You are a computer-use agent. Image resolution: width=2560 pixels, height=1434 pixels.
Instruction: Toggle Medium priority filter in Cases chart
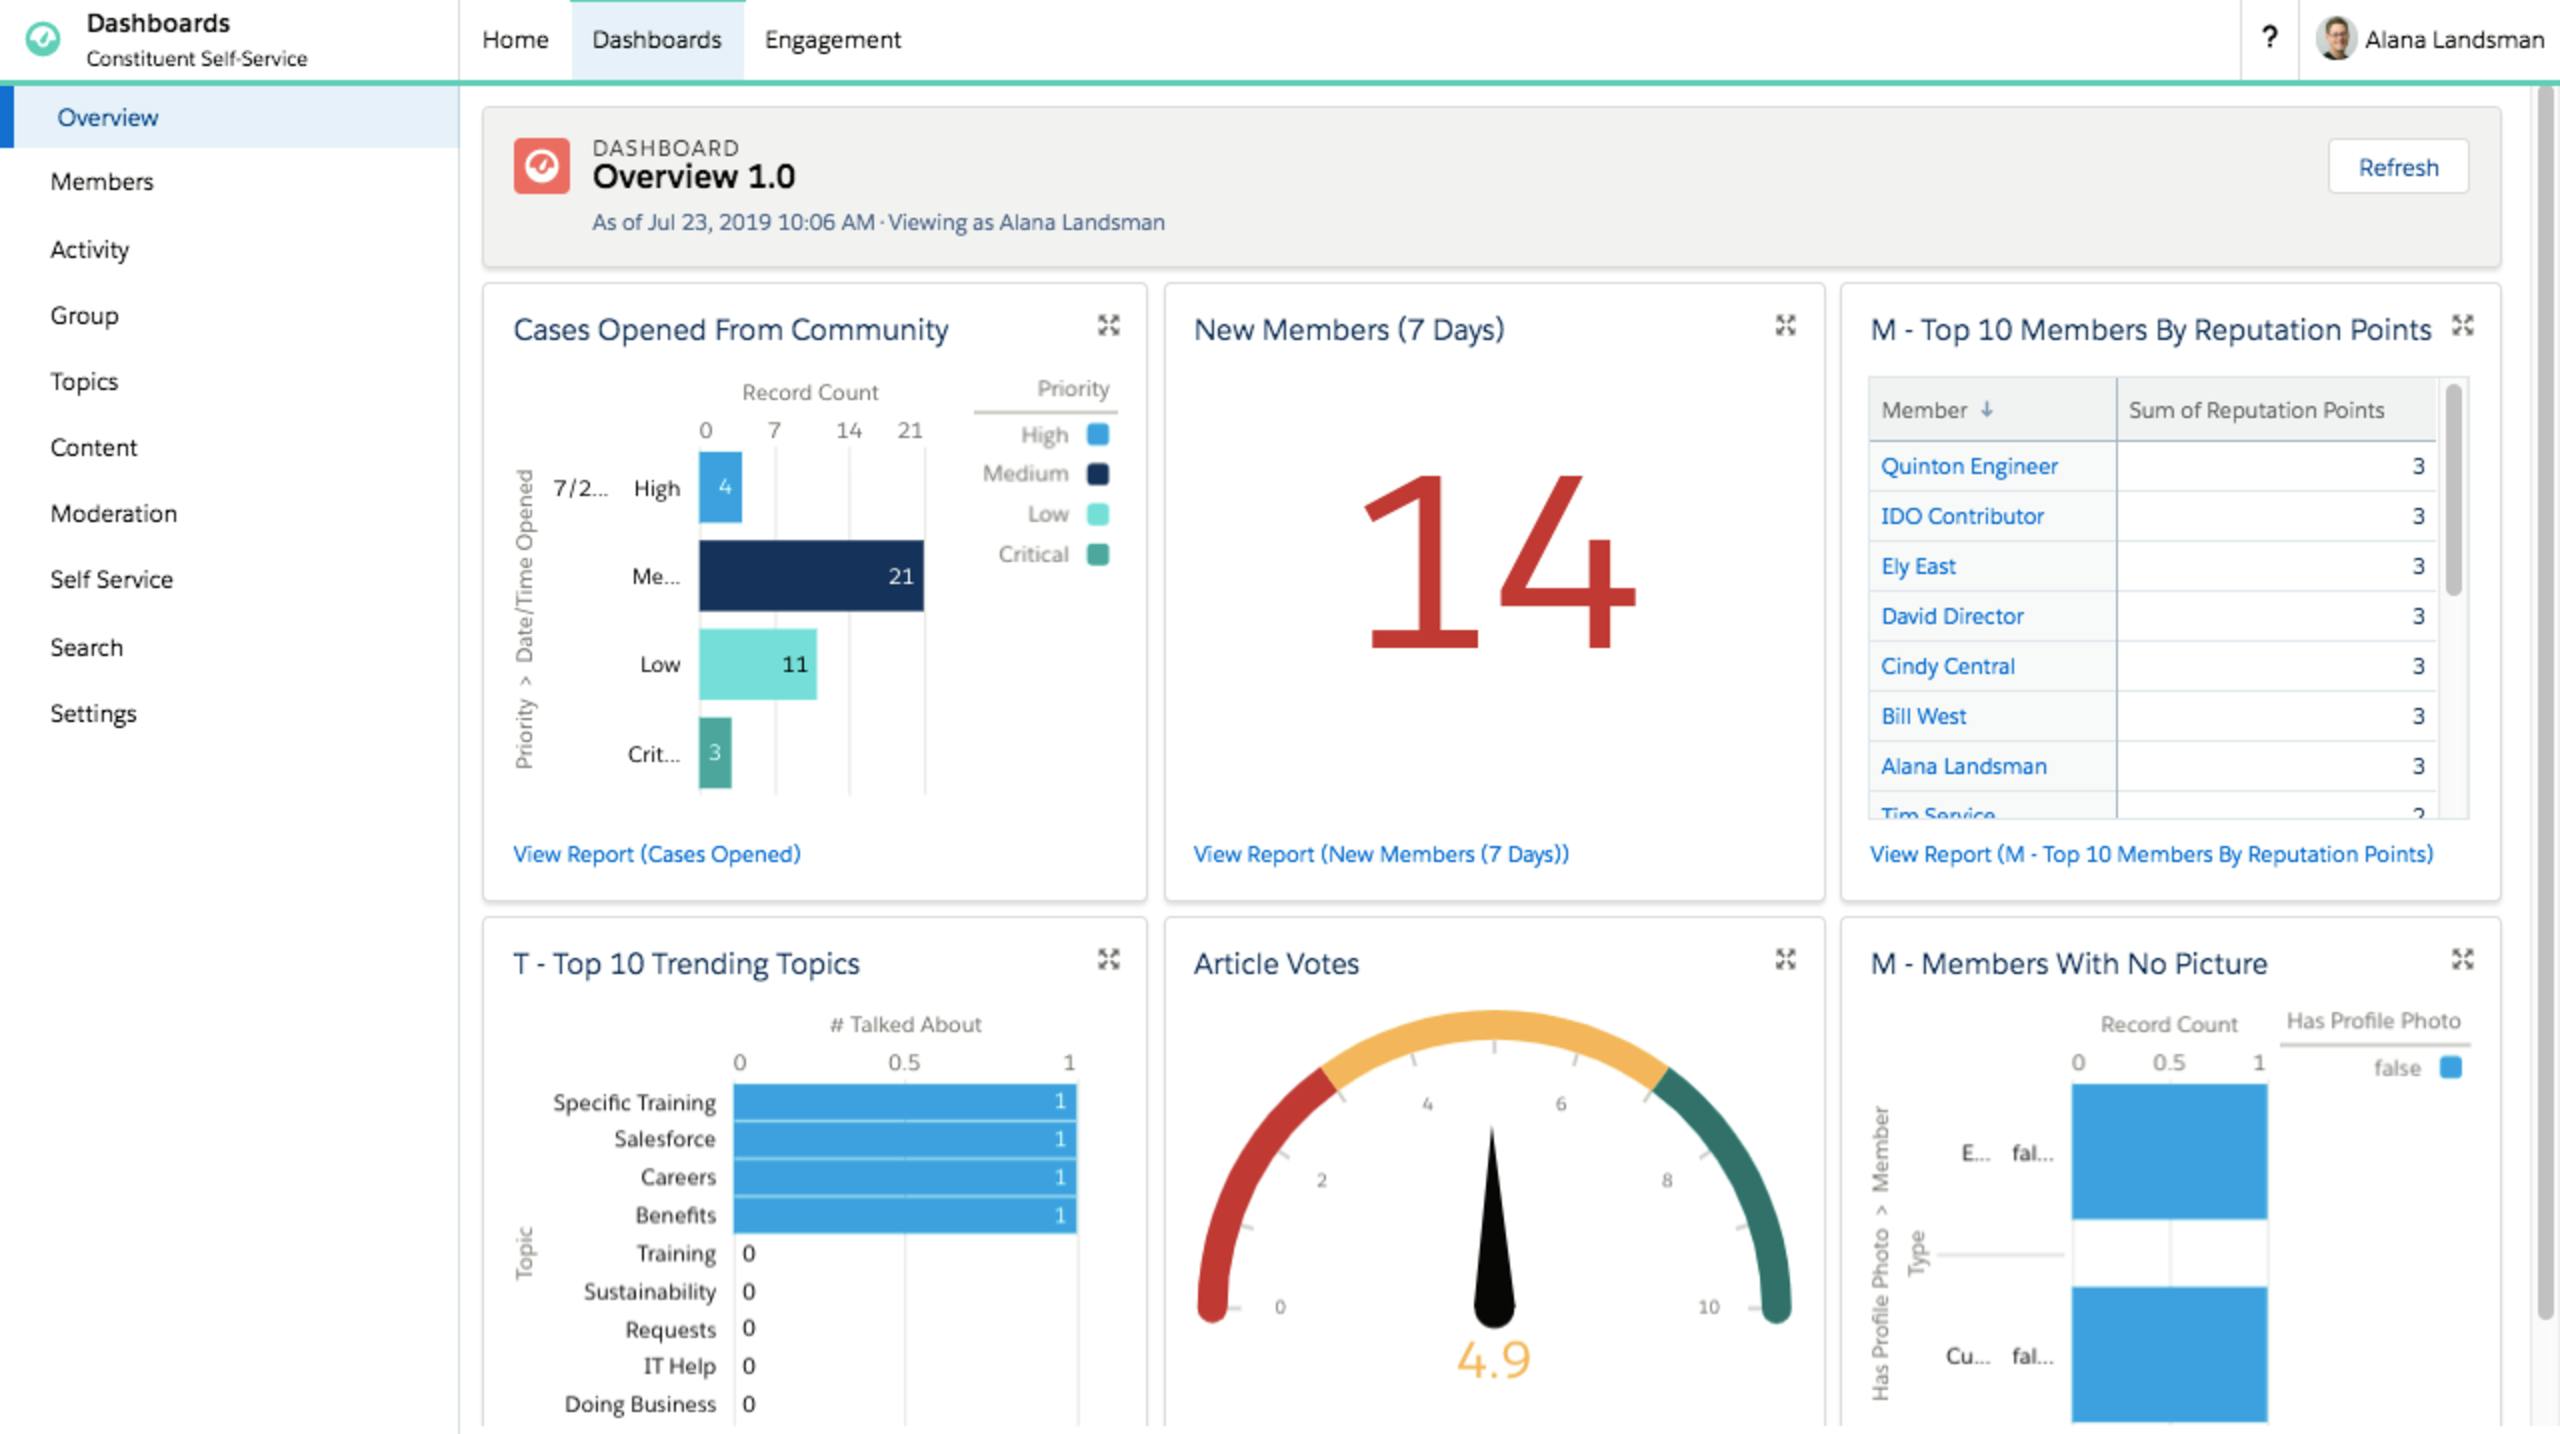coord(1069,473)
